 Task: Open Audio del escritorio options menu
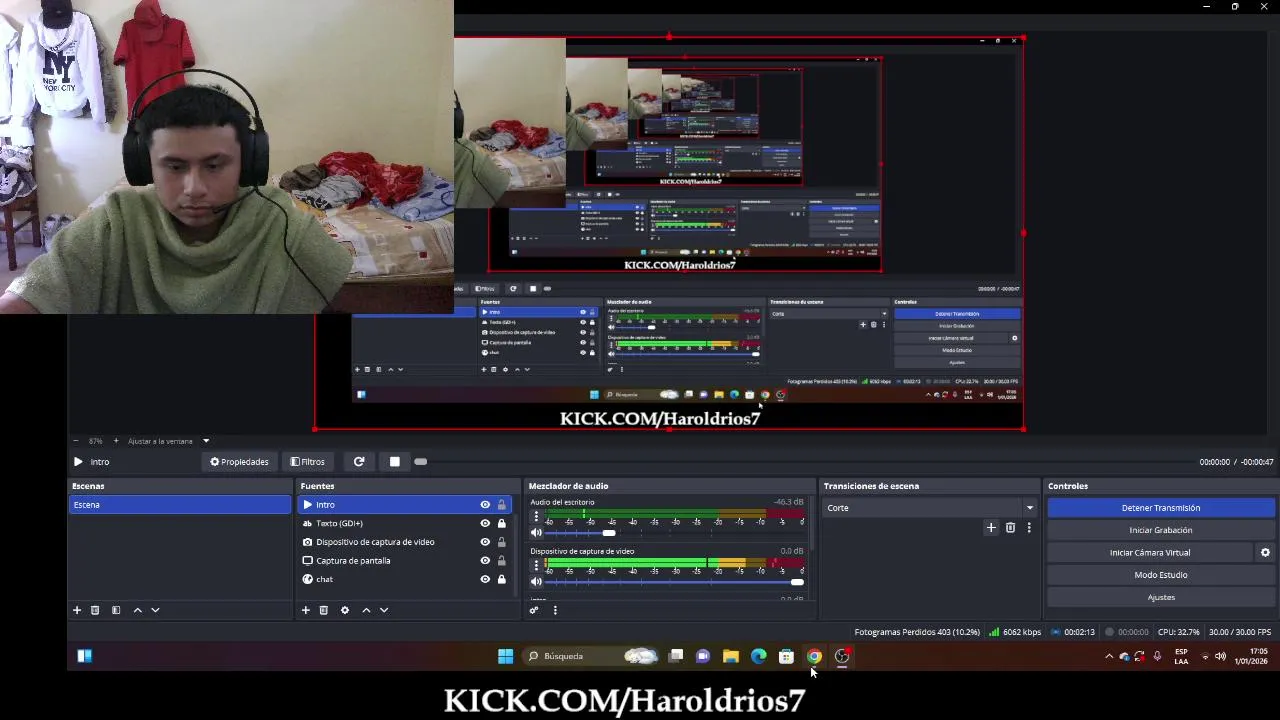click(536, 518)
